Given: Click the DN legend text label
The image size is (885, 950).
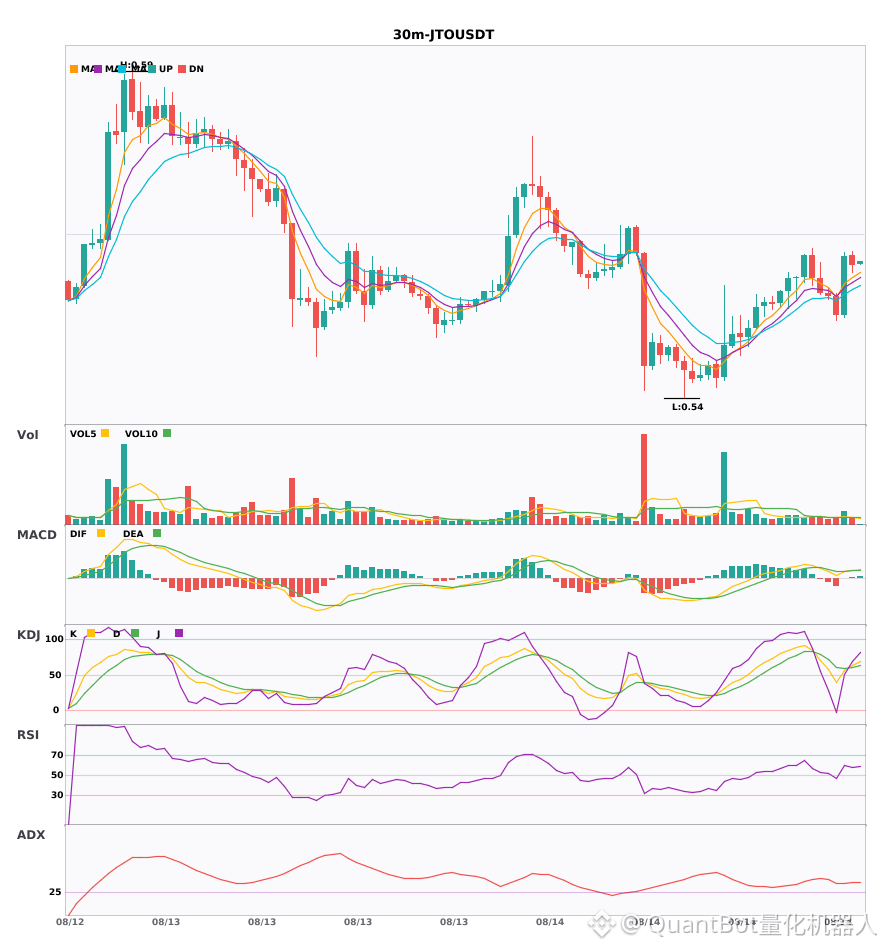Looking at the screenshot, I should point(196,69).
